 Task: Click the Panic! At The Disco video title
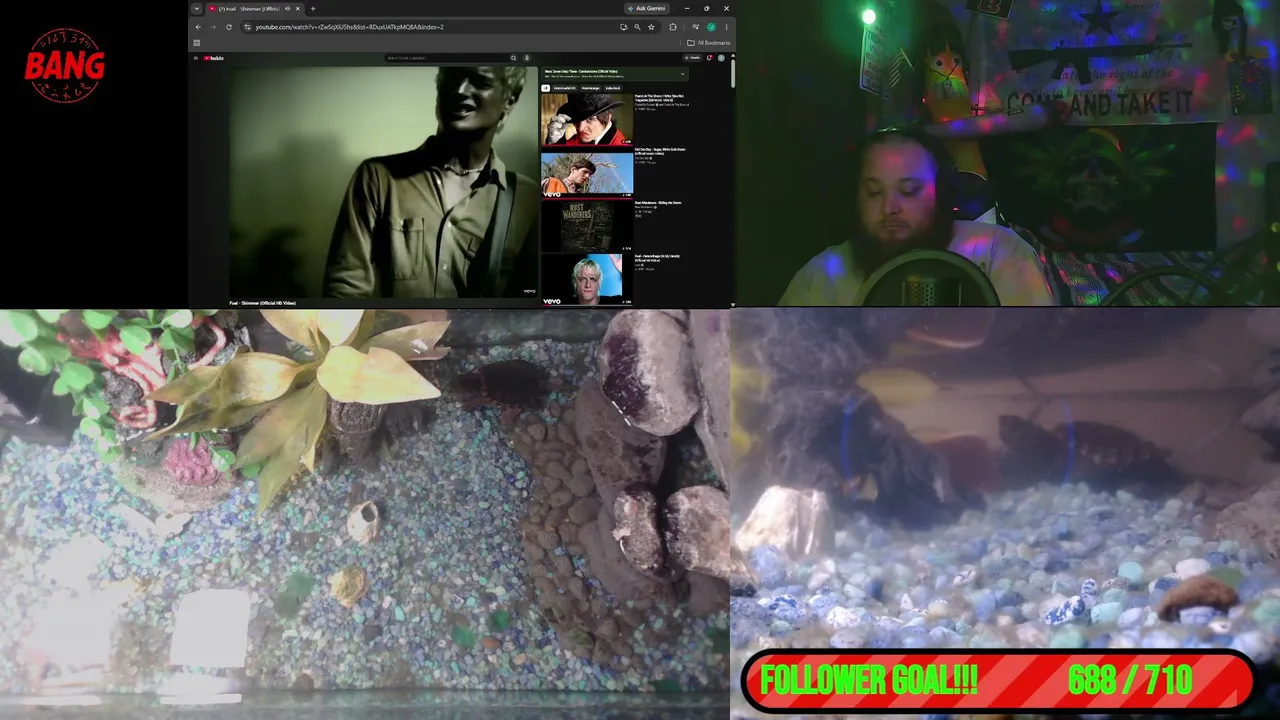pyautogui.click(x=660, y=98)
